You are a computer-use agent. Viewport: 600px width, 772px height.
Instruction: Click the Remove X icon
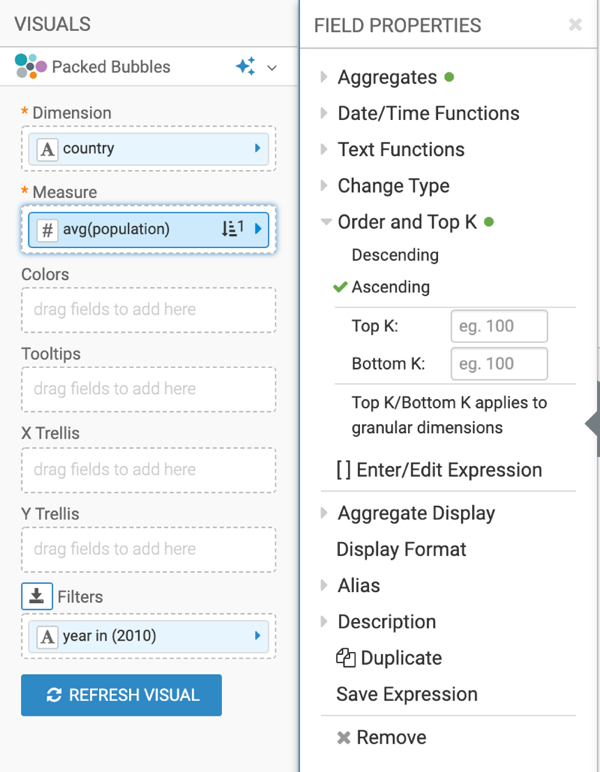(344, 738)
